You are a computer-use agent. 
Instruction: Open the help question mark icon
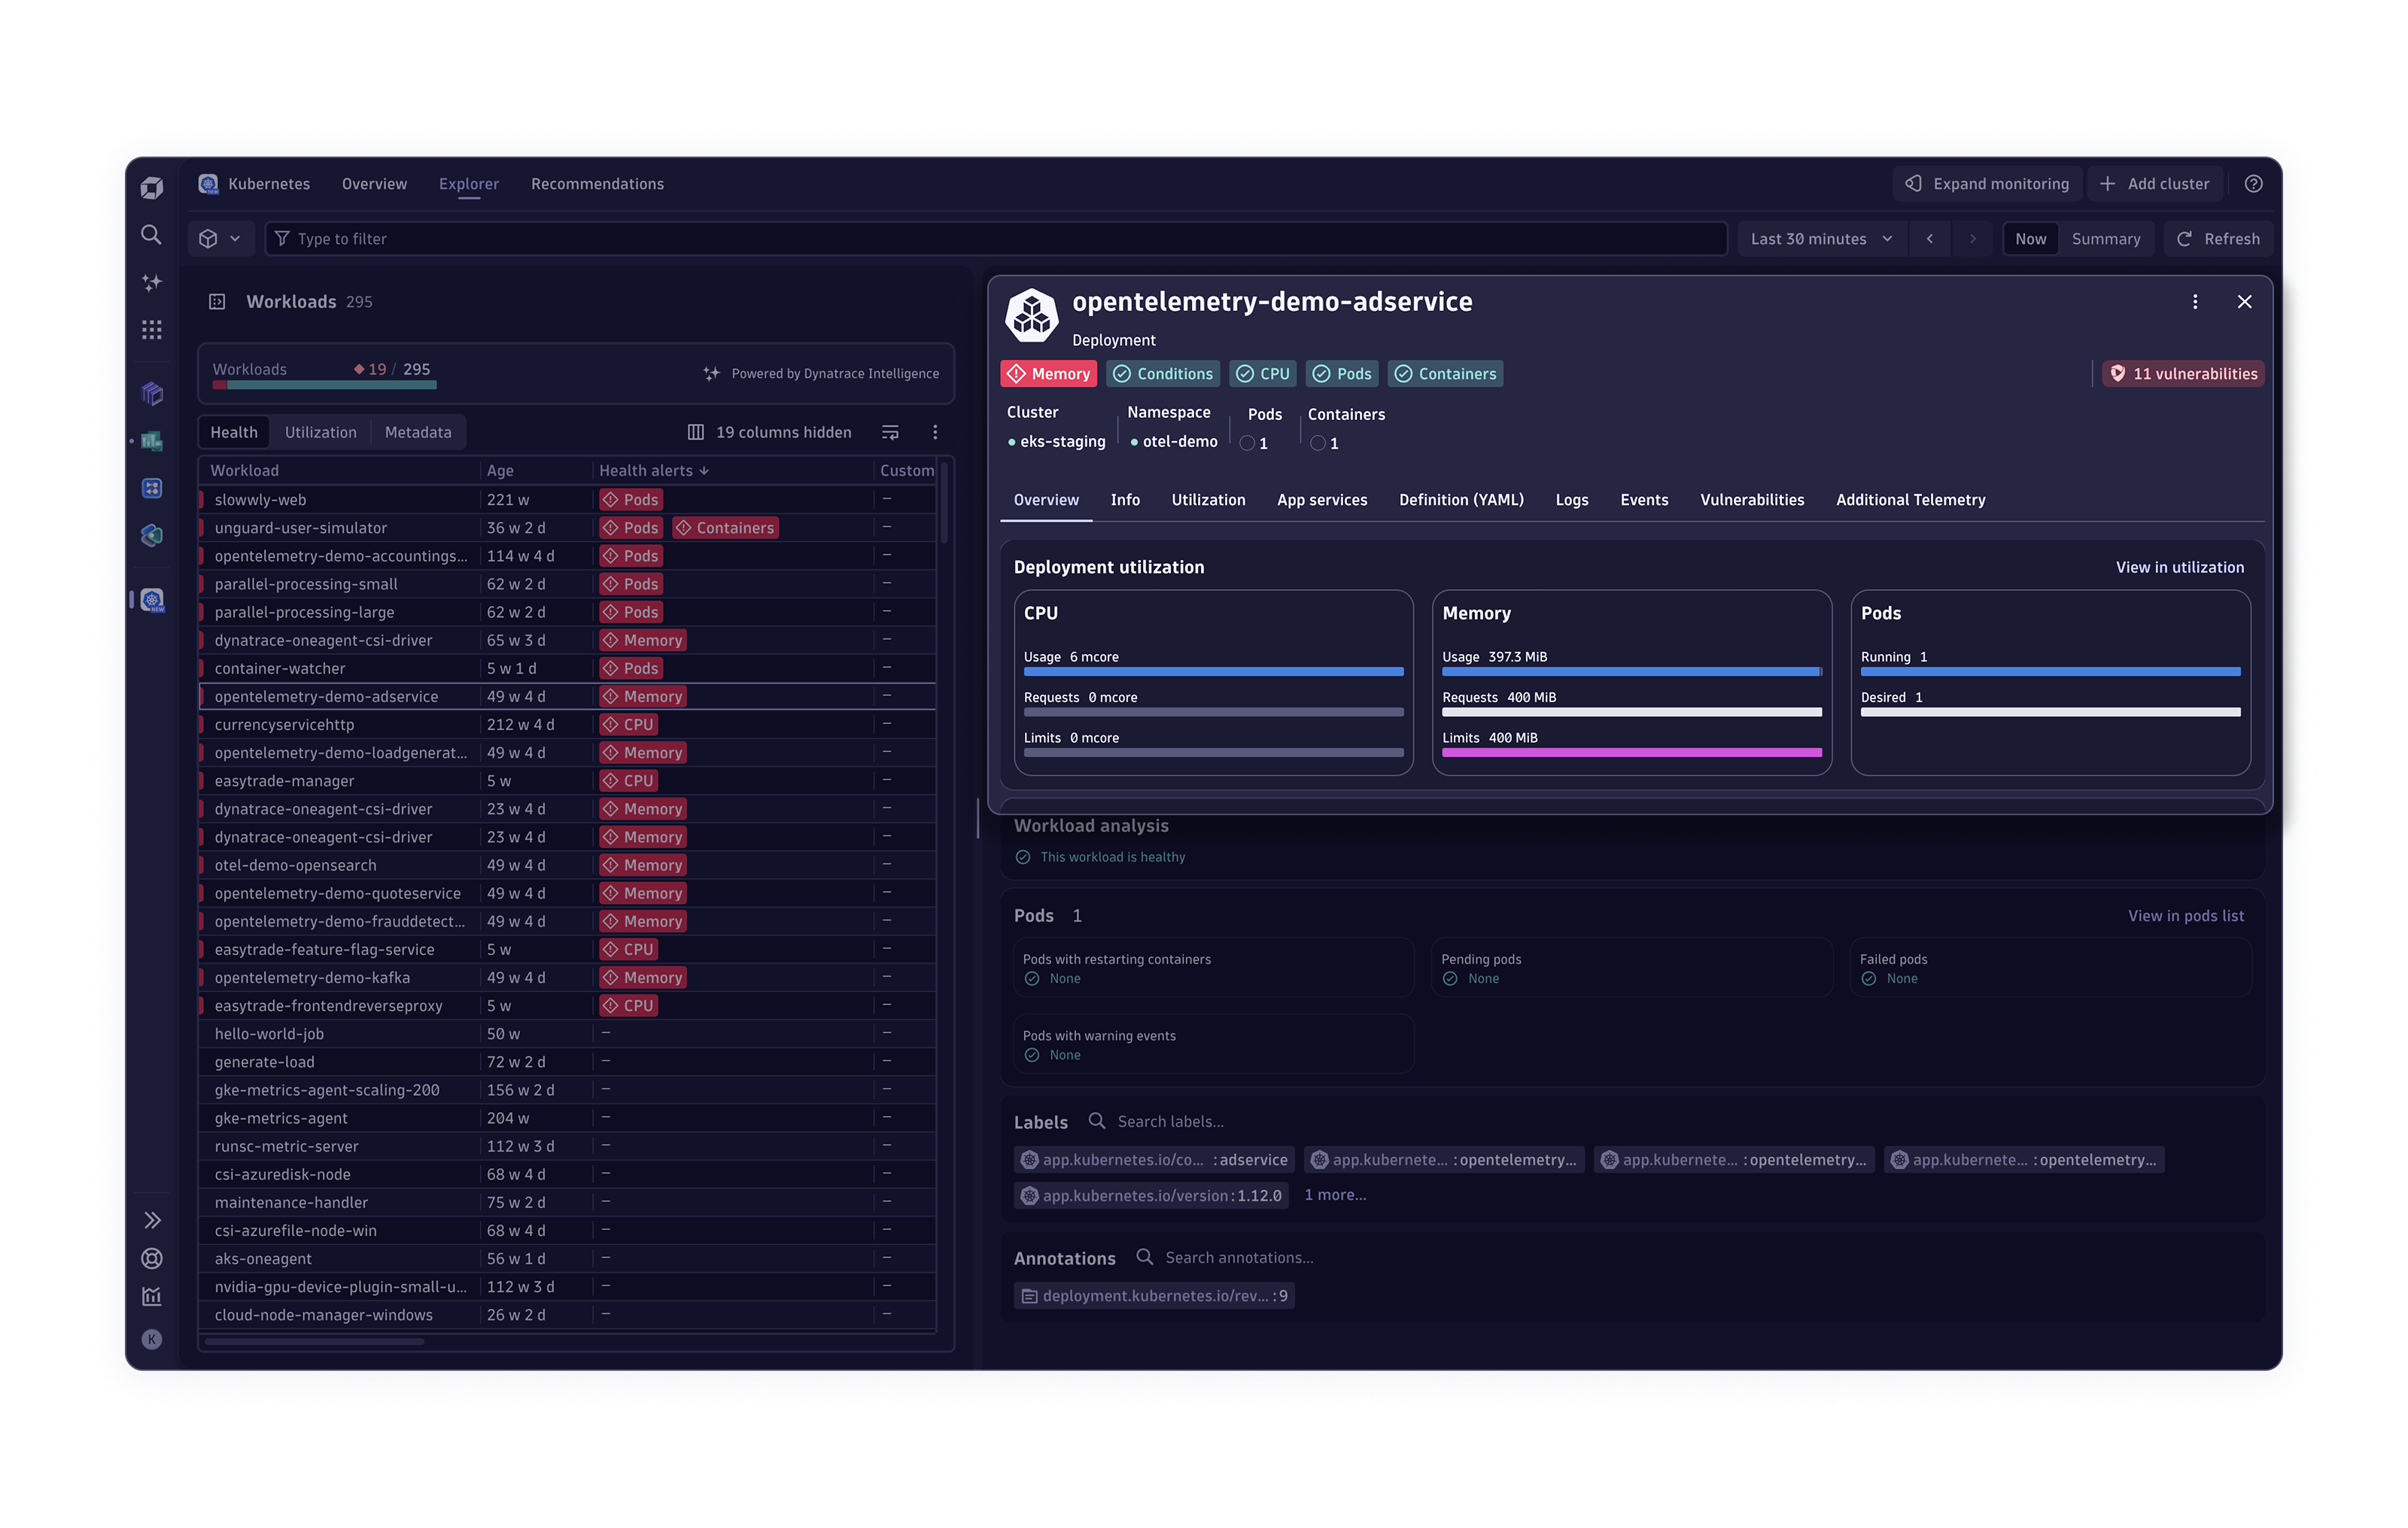click(2253, 184)
